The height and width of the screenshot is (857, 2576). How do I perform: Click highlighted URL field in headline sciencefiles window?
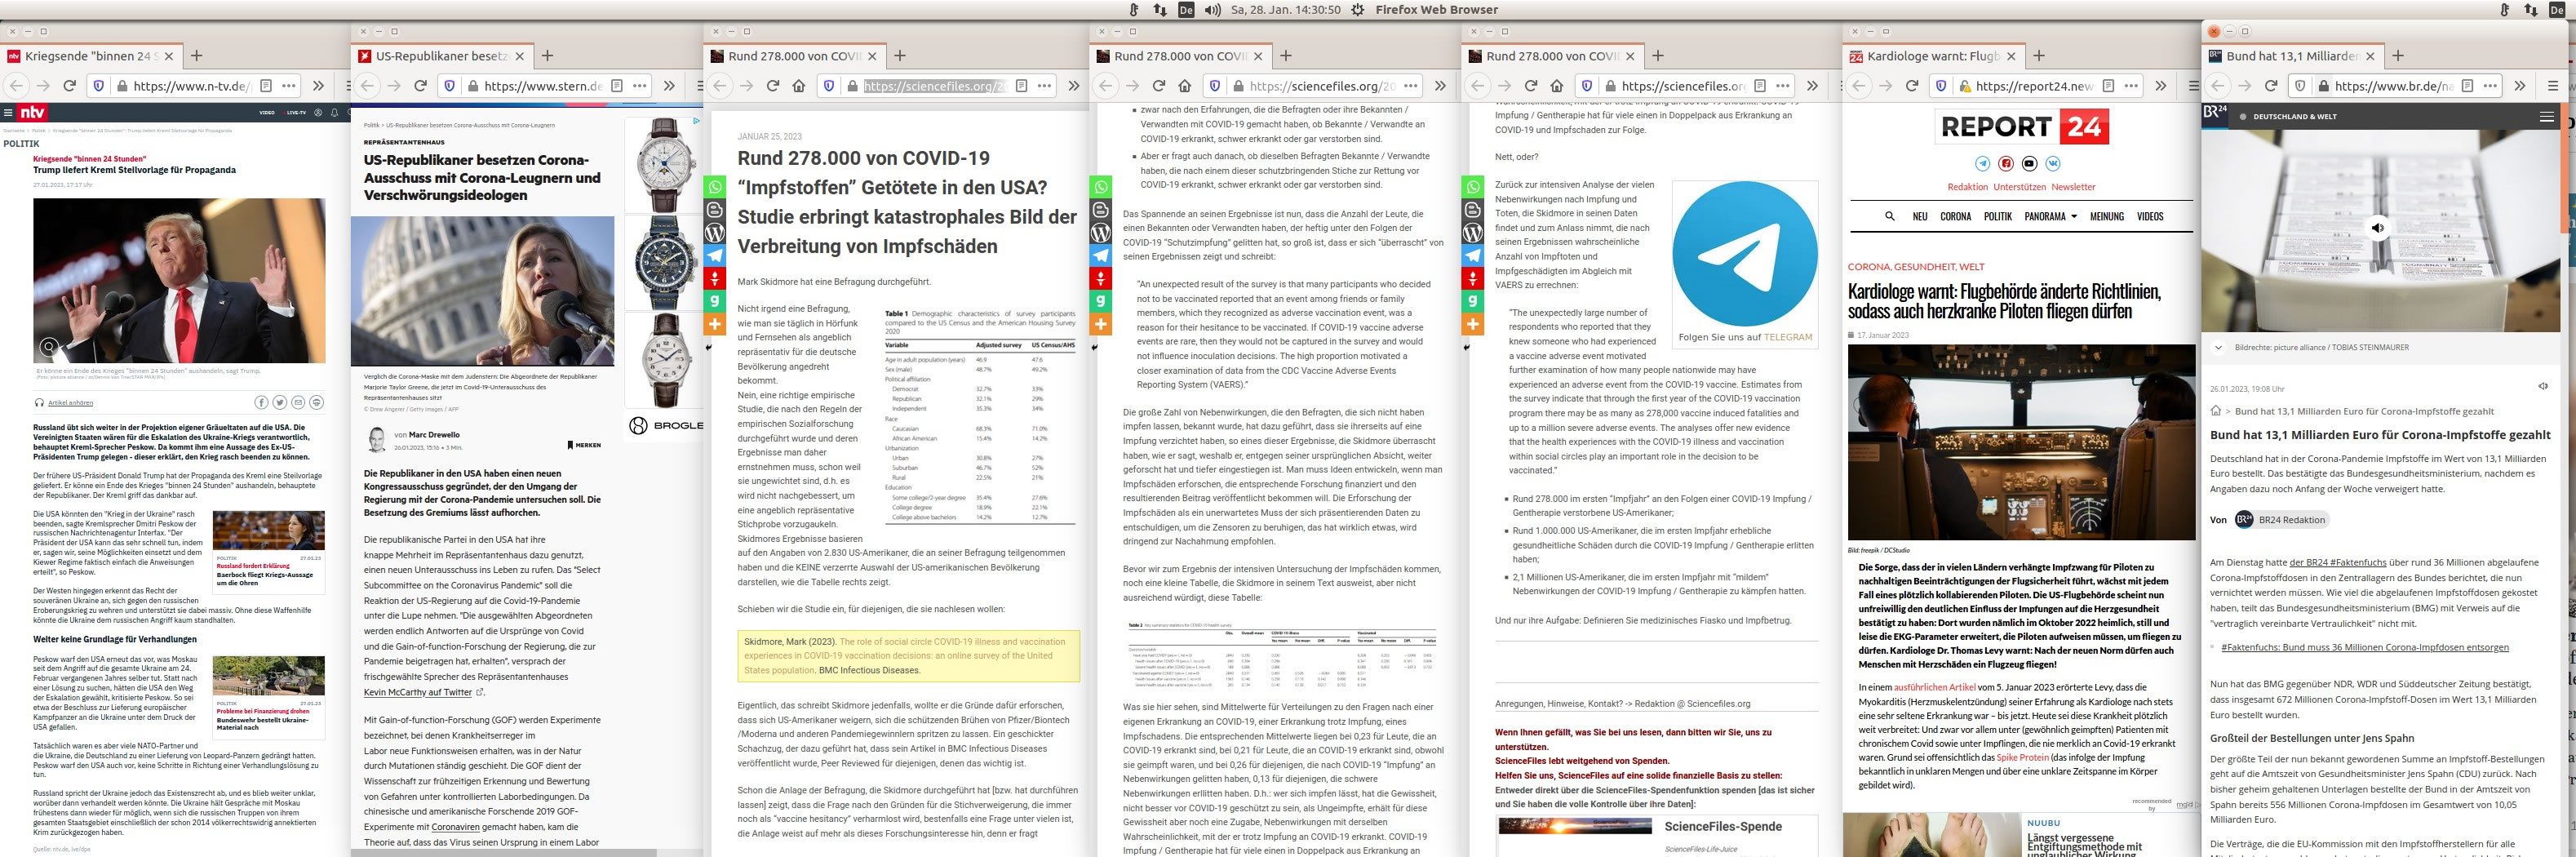[x=935, y=86]
